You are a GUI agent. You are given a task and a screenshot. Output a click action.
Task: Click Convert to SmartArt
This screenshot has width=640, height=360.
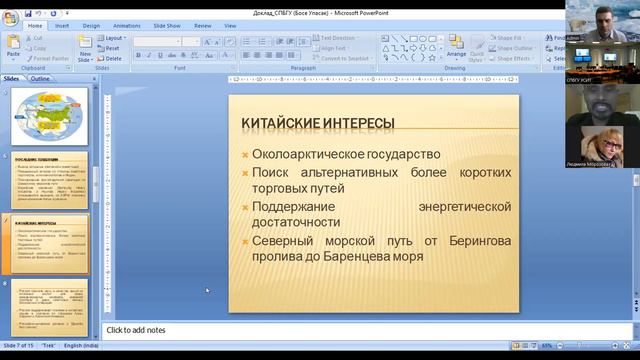pos(342,58)
